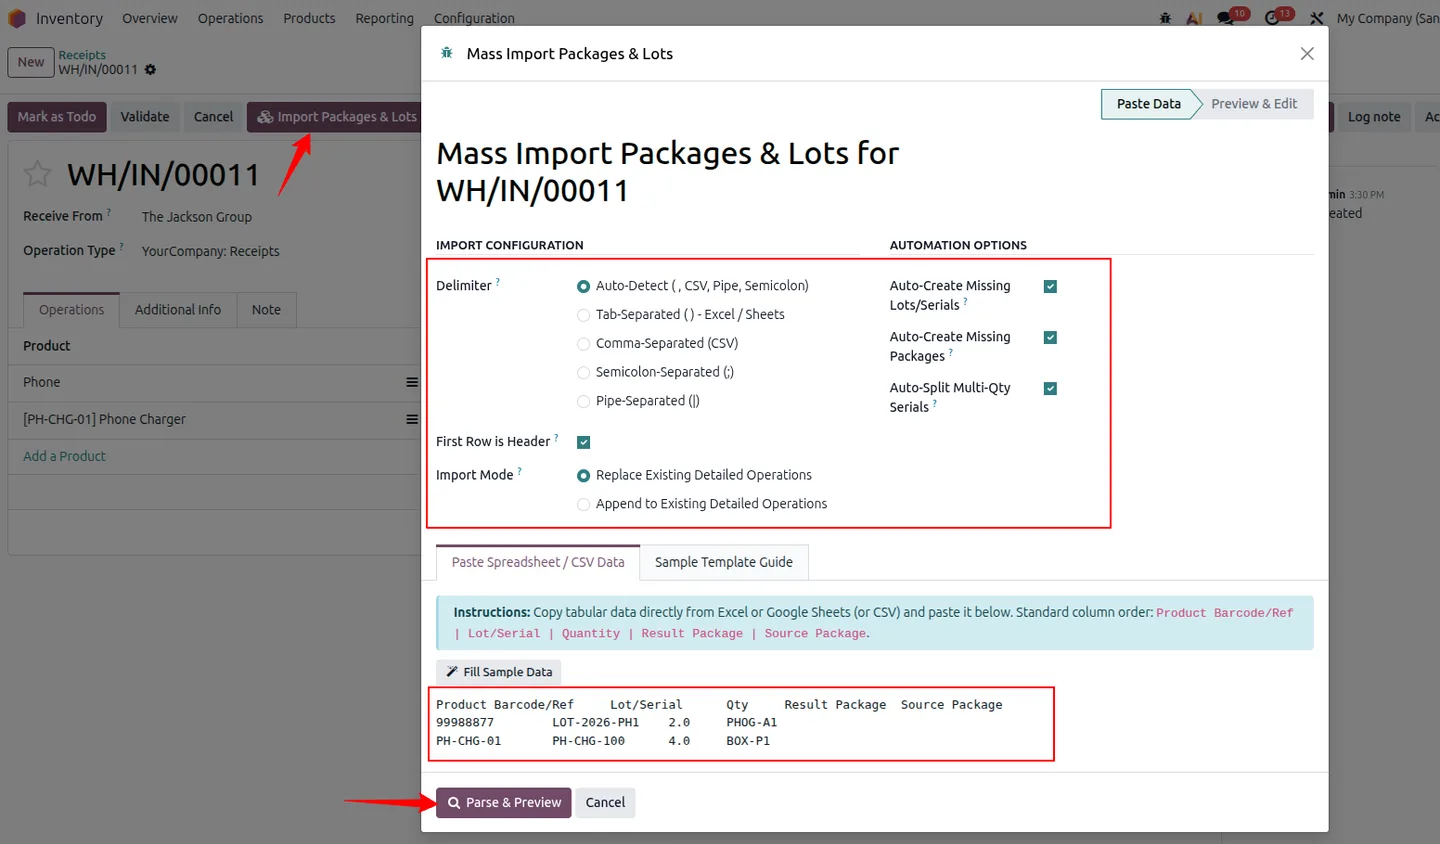The height and width of the screenshot is (844, 1440).
Task: Select Pipe-Separated delimiter
Action: (x=583, y=401)
